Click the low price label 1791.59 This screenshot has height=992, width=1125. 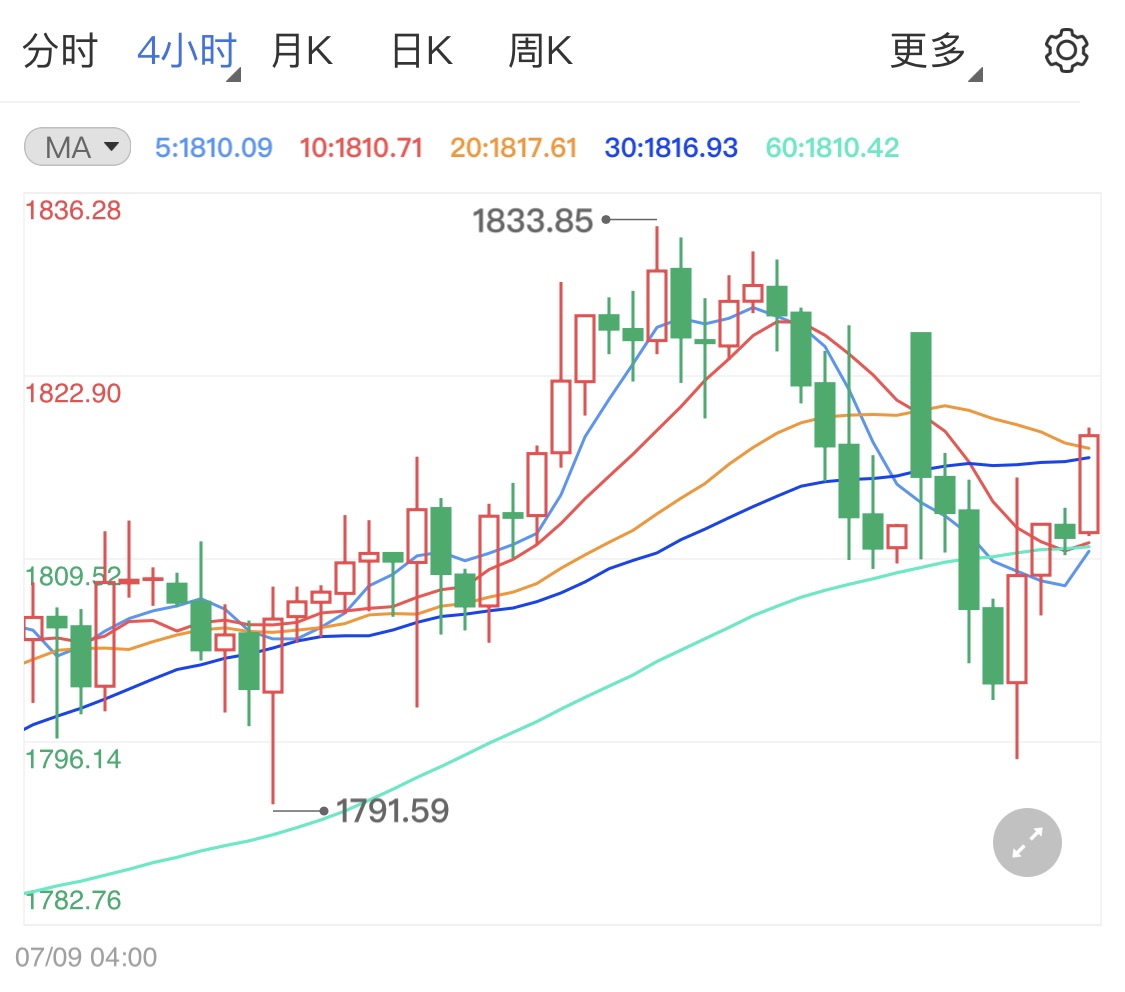pyautogui.click(x=392, y=811)
